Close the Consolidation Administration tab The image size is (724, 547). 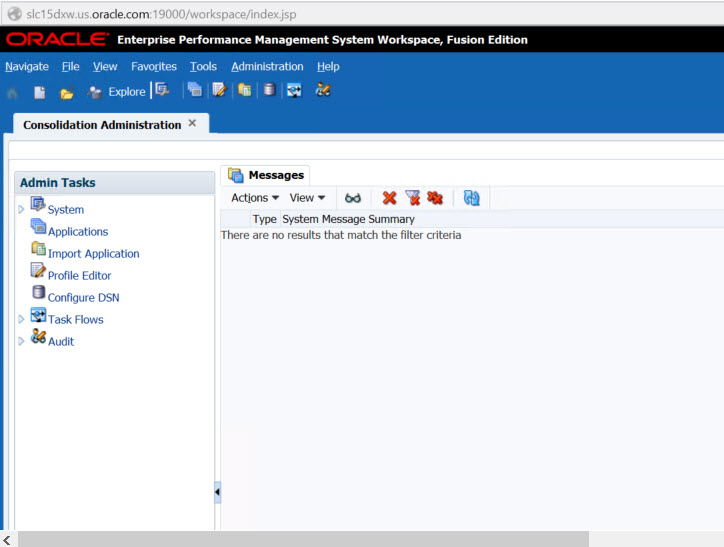coord(193,123)
